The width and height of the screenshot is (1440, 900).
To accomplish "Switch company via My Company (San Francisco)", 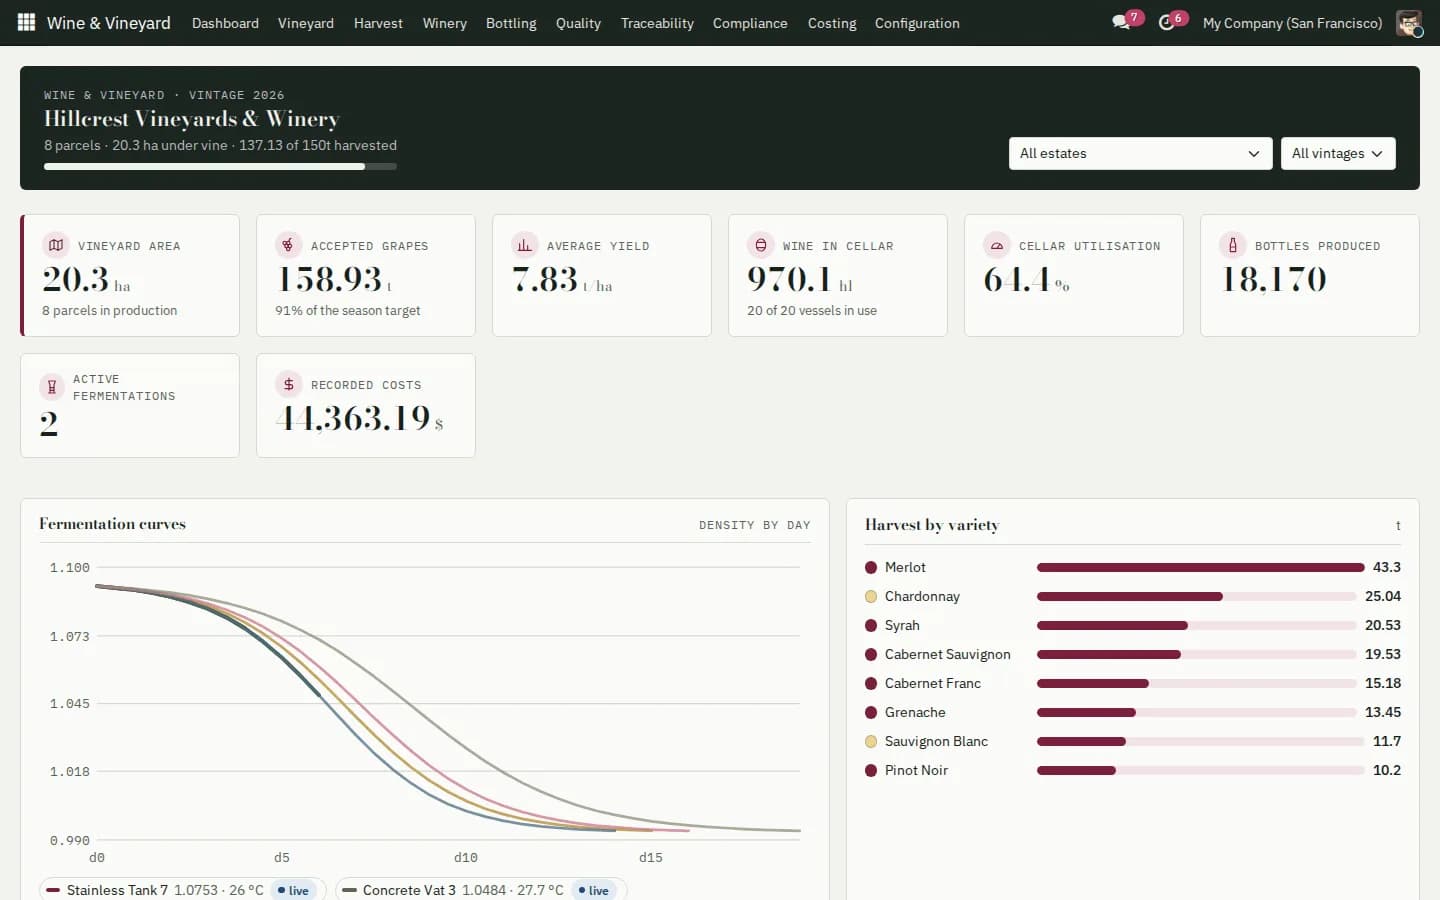I will [1292, 22].
